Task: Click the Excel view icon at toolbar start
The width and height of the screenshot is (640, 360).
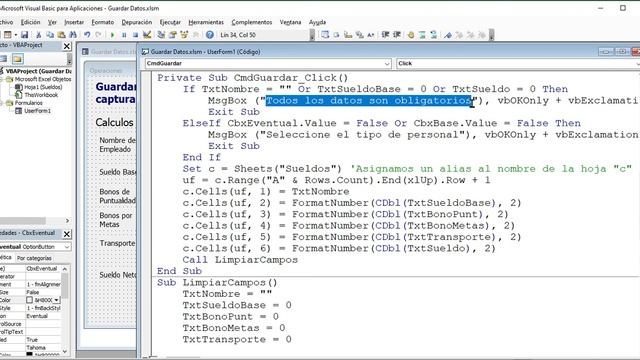Action: pos(7,35)
